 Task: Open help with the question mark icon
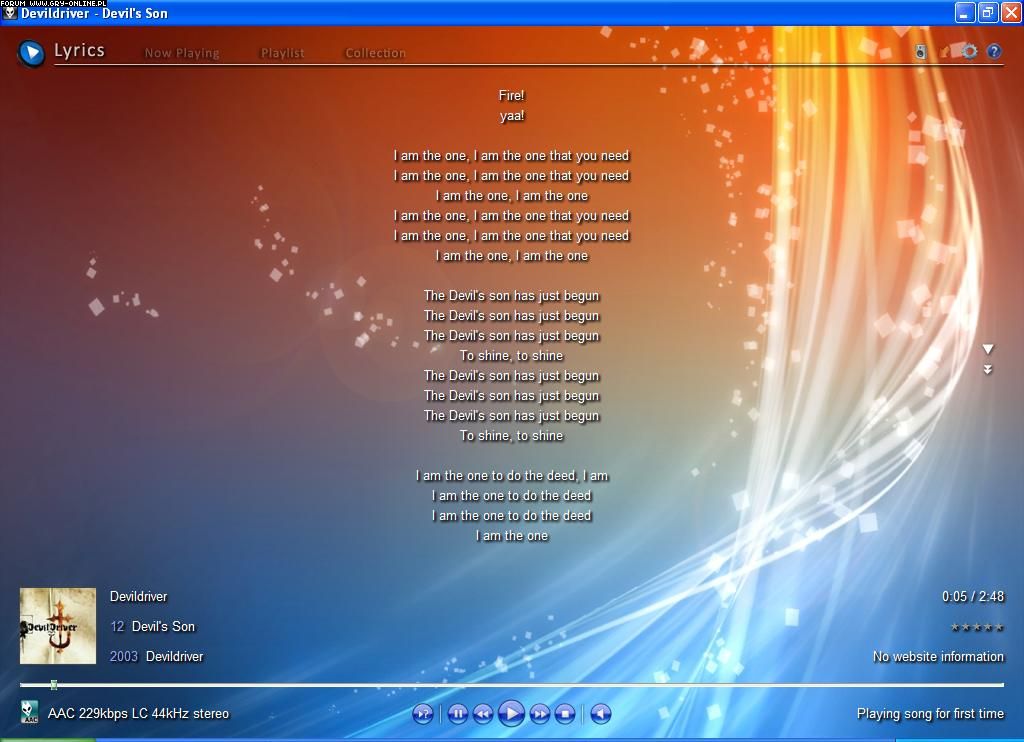pos(994,52)
